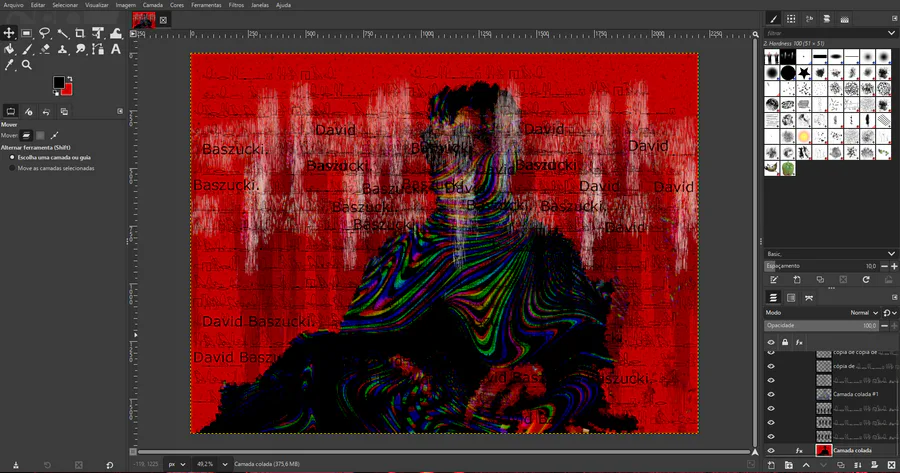Close the open image tab
The height and width of the screenshot is (473, 900).
163,20
